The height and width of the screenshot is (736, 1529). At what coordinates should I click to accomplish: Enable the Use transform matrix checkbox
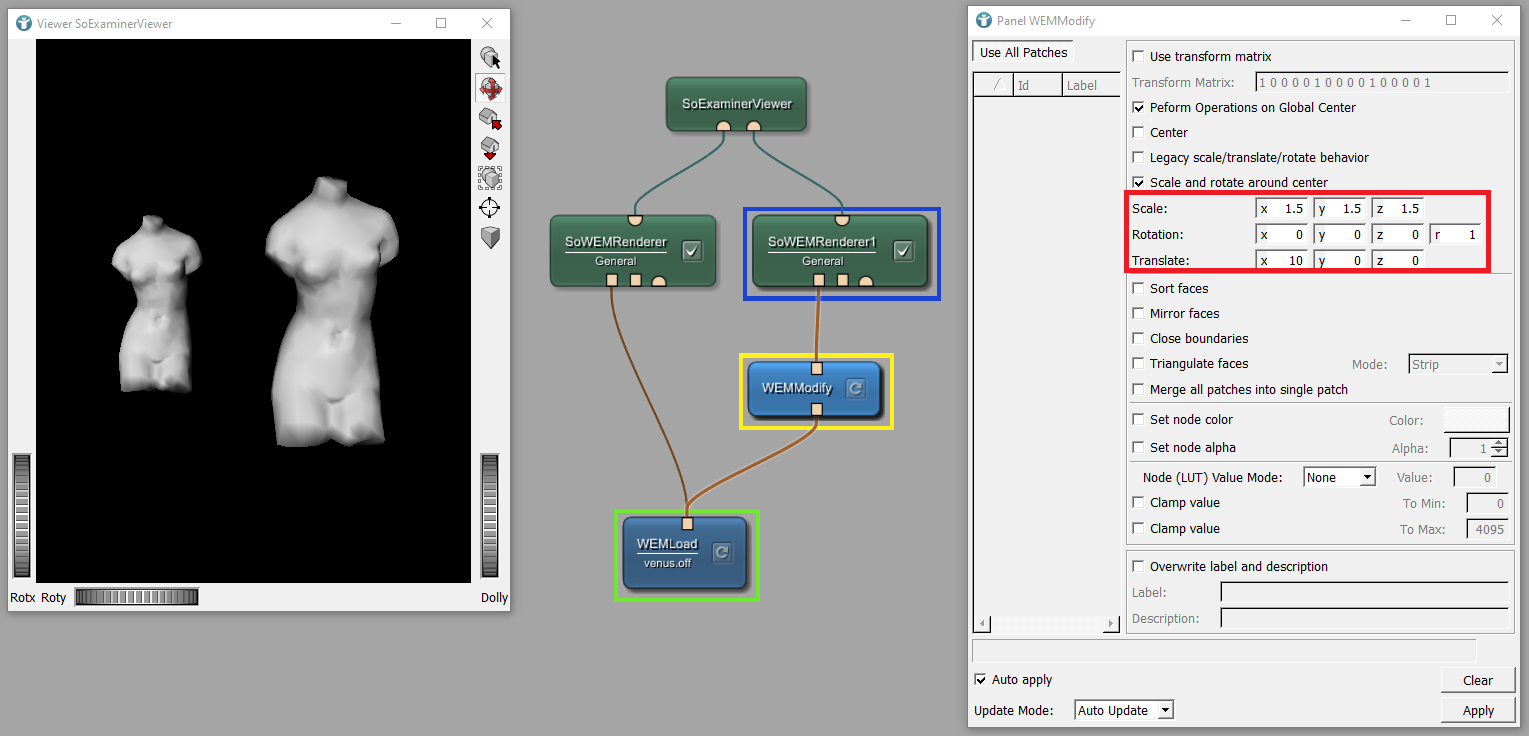1138,57
